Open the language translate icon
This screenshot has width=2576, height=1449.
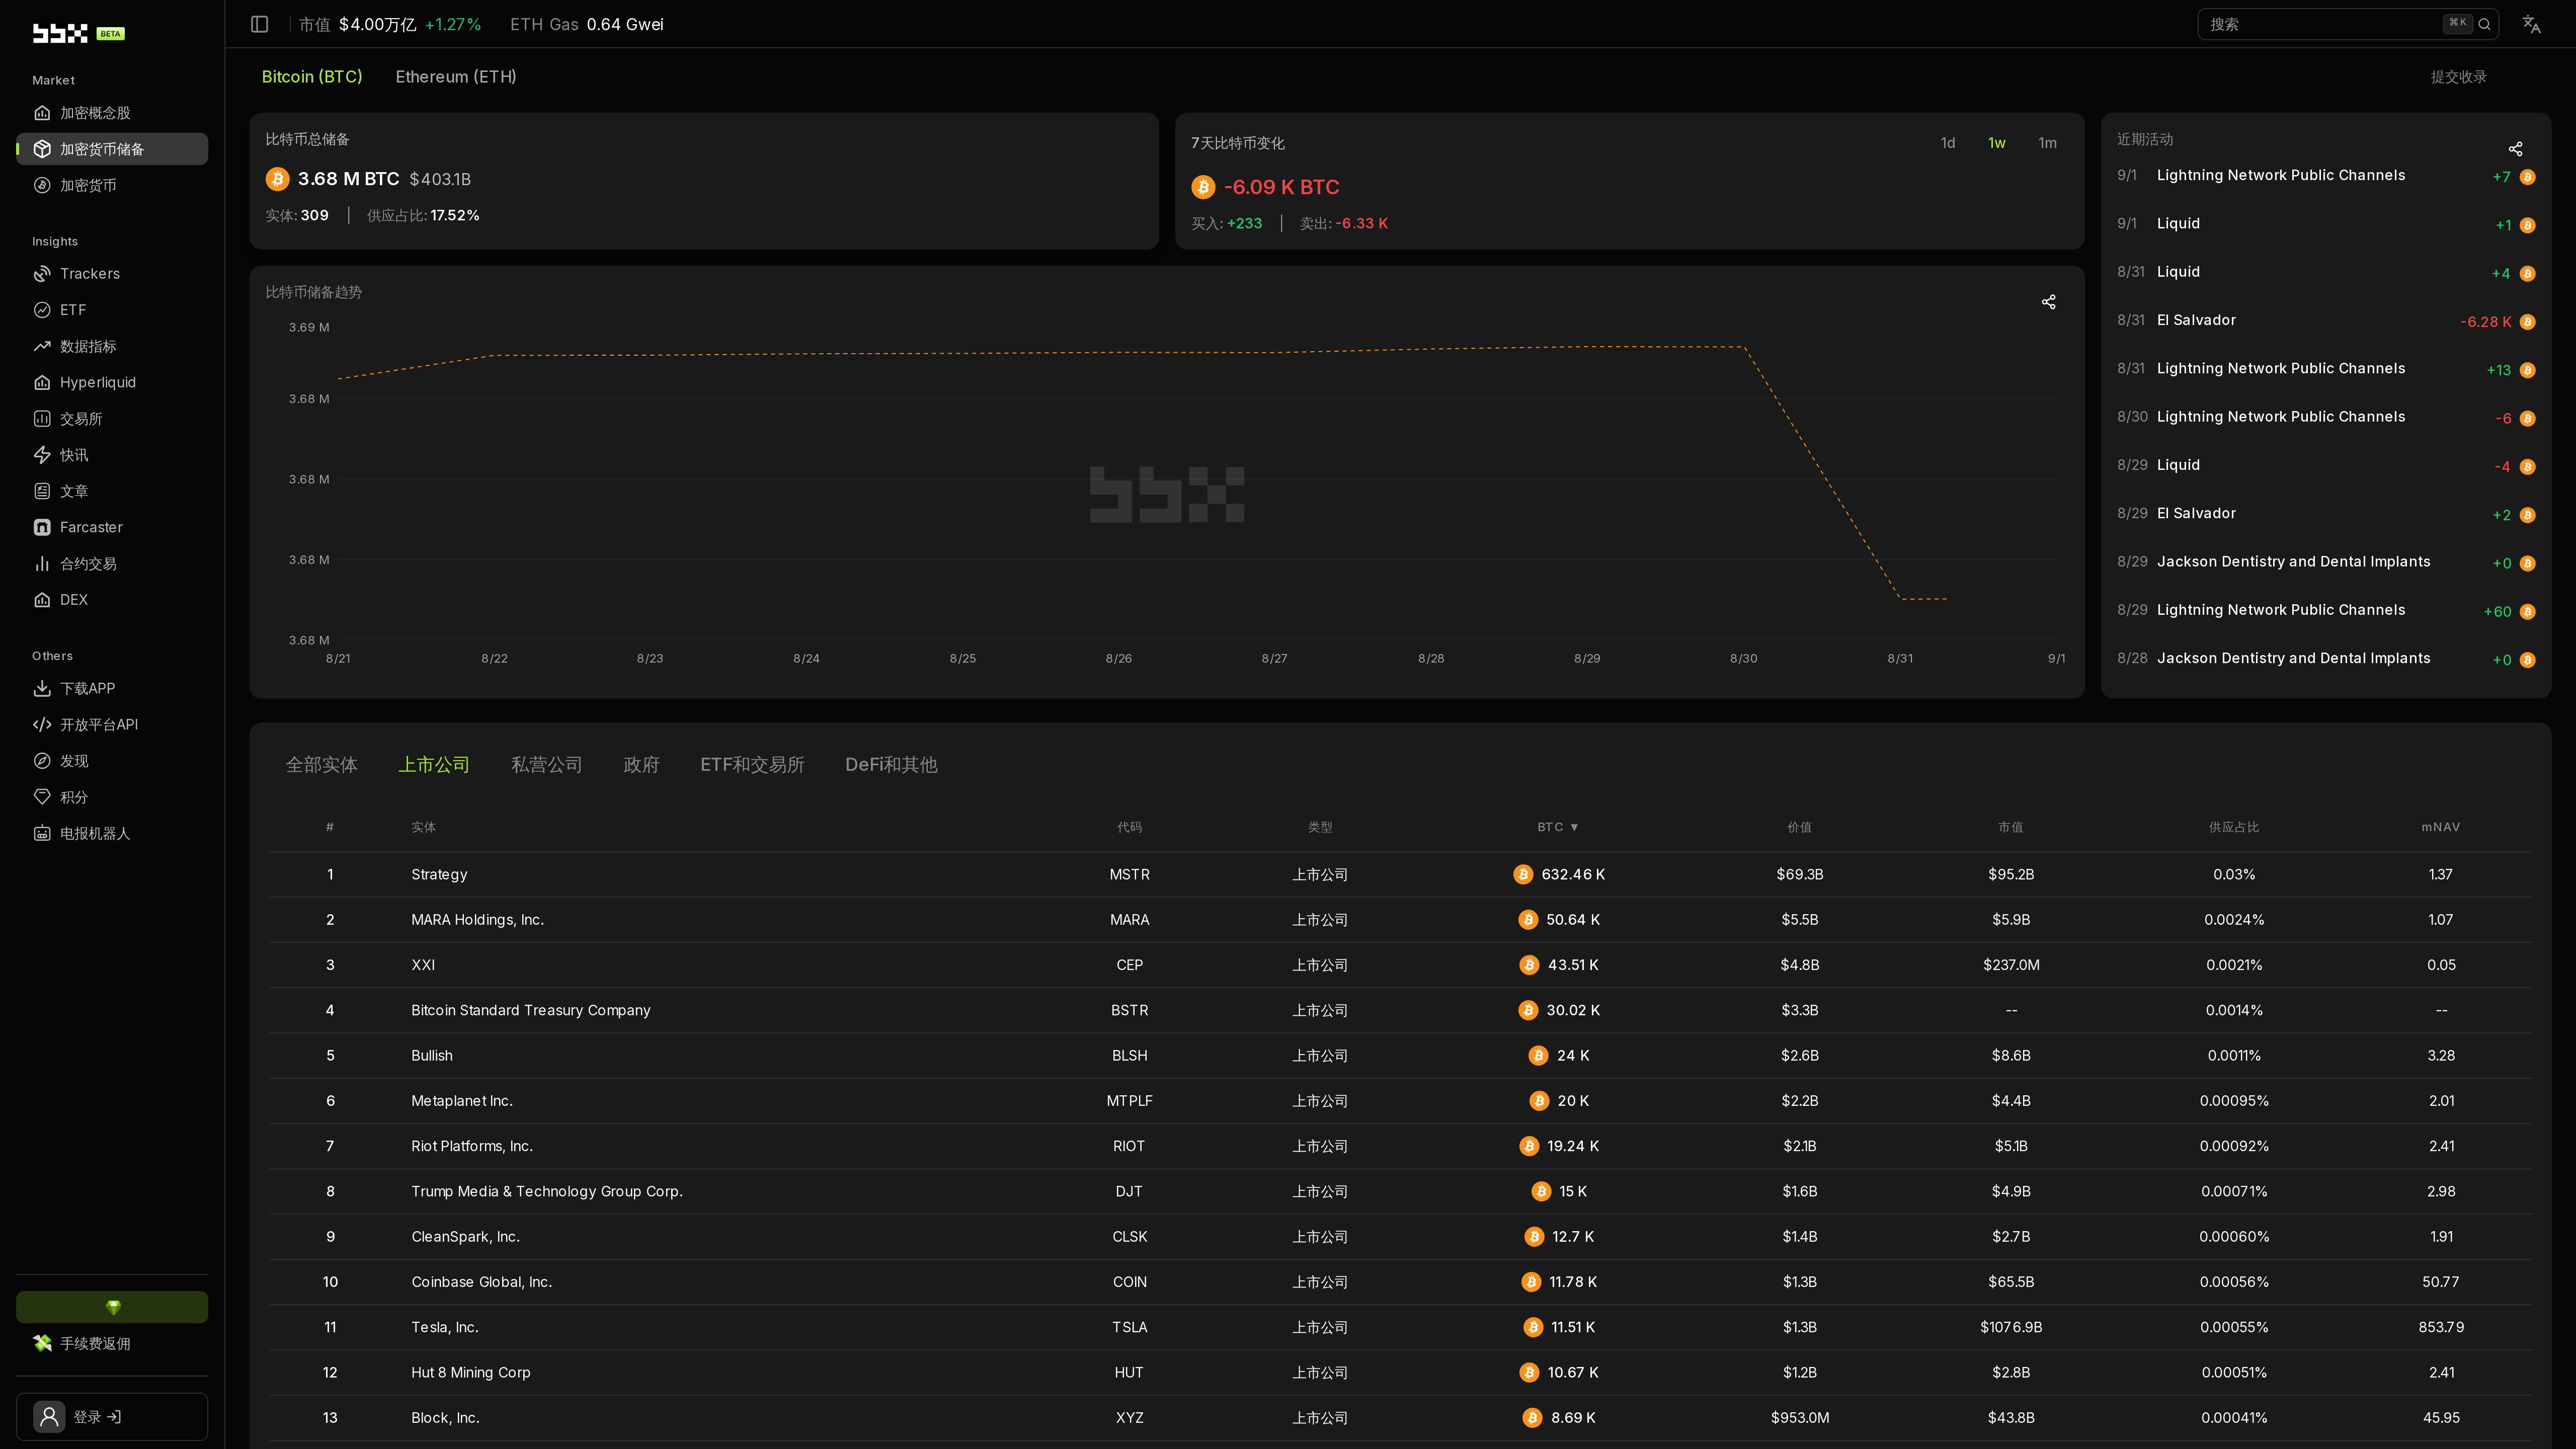(x=2531, y=24)
